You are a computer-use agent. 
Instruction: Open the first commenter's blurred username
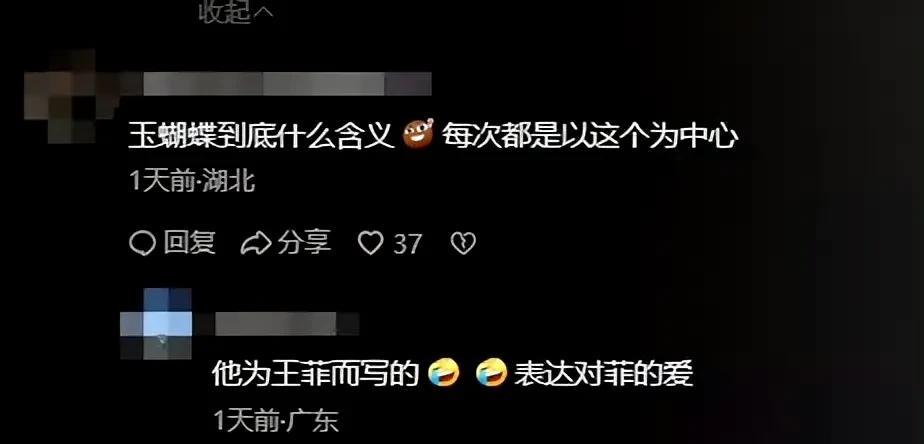point(288,84)
